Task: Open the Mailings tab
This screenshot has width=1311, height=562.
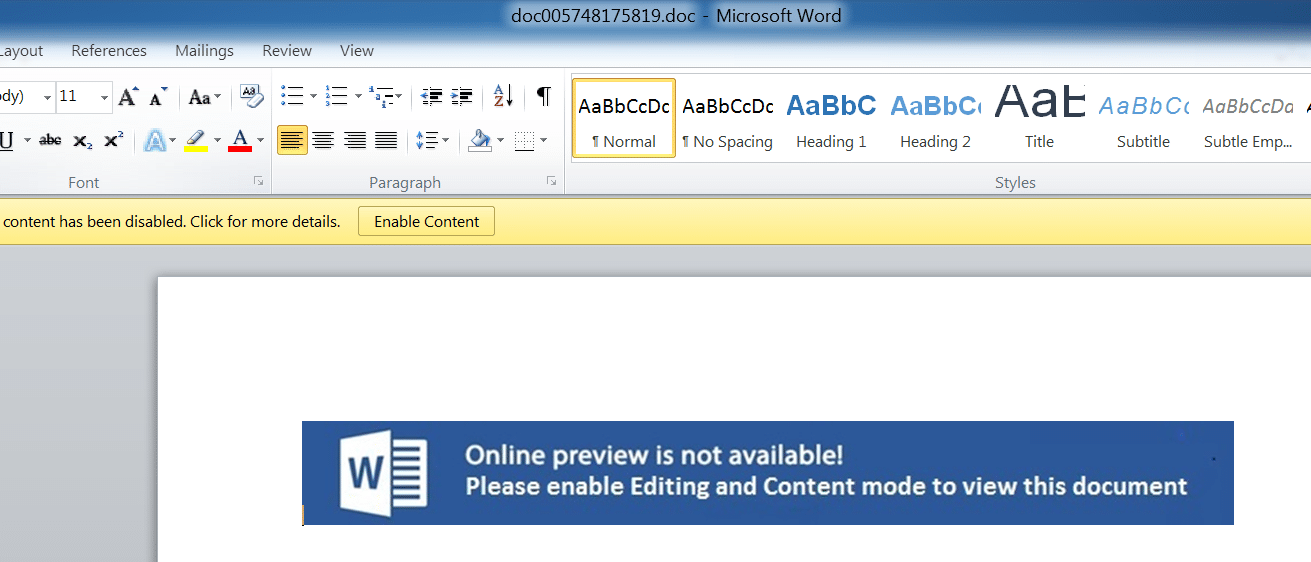Action: click(x=204, y=51)
